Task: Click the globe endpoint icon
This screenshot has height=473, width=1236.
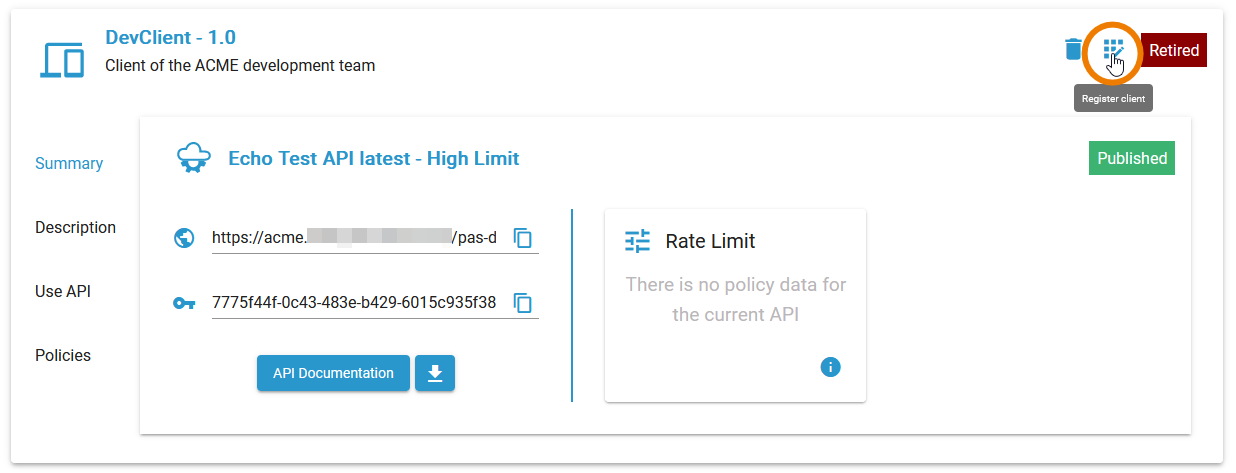Action: tap(184, 238)
